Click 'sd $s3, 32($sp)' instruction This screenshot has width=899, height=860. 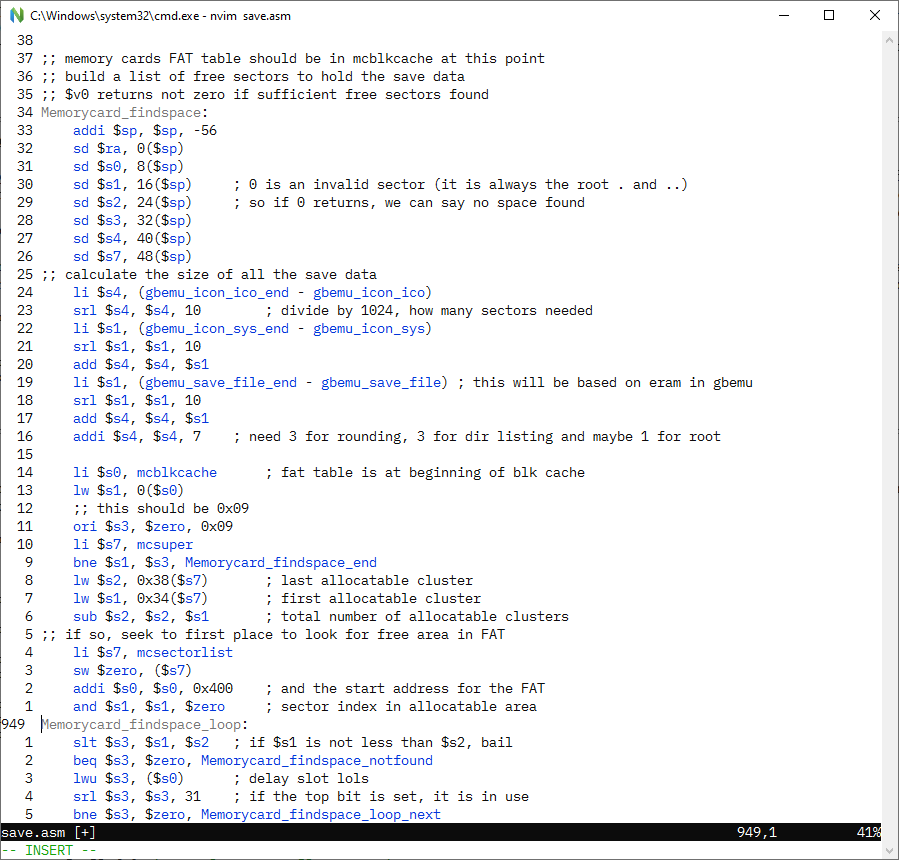[132, 220]
